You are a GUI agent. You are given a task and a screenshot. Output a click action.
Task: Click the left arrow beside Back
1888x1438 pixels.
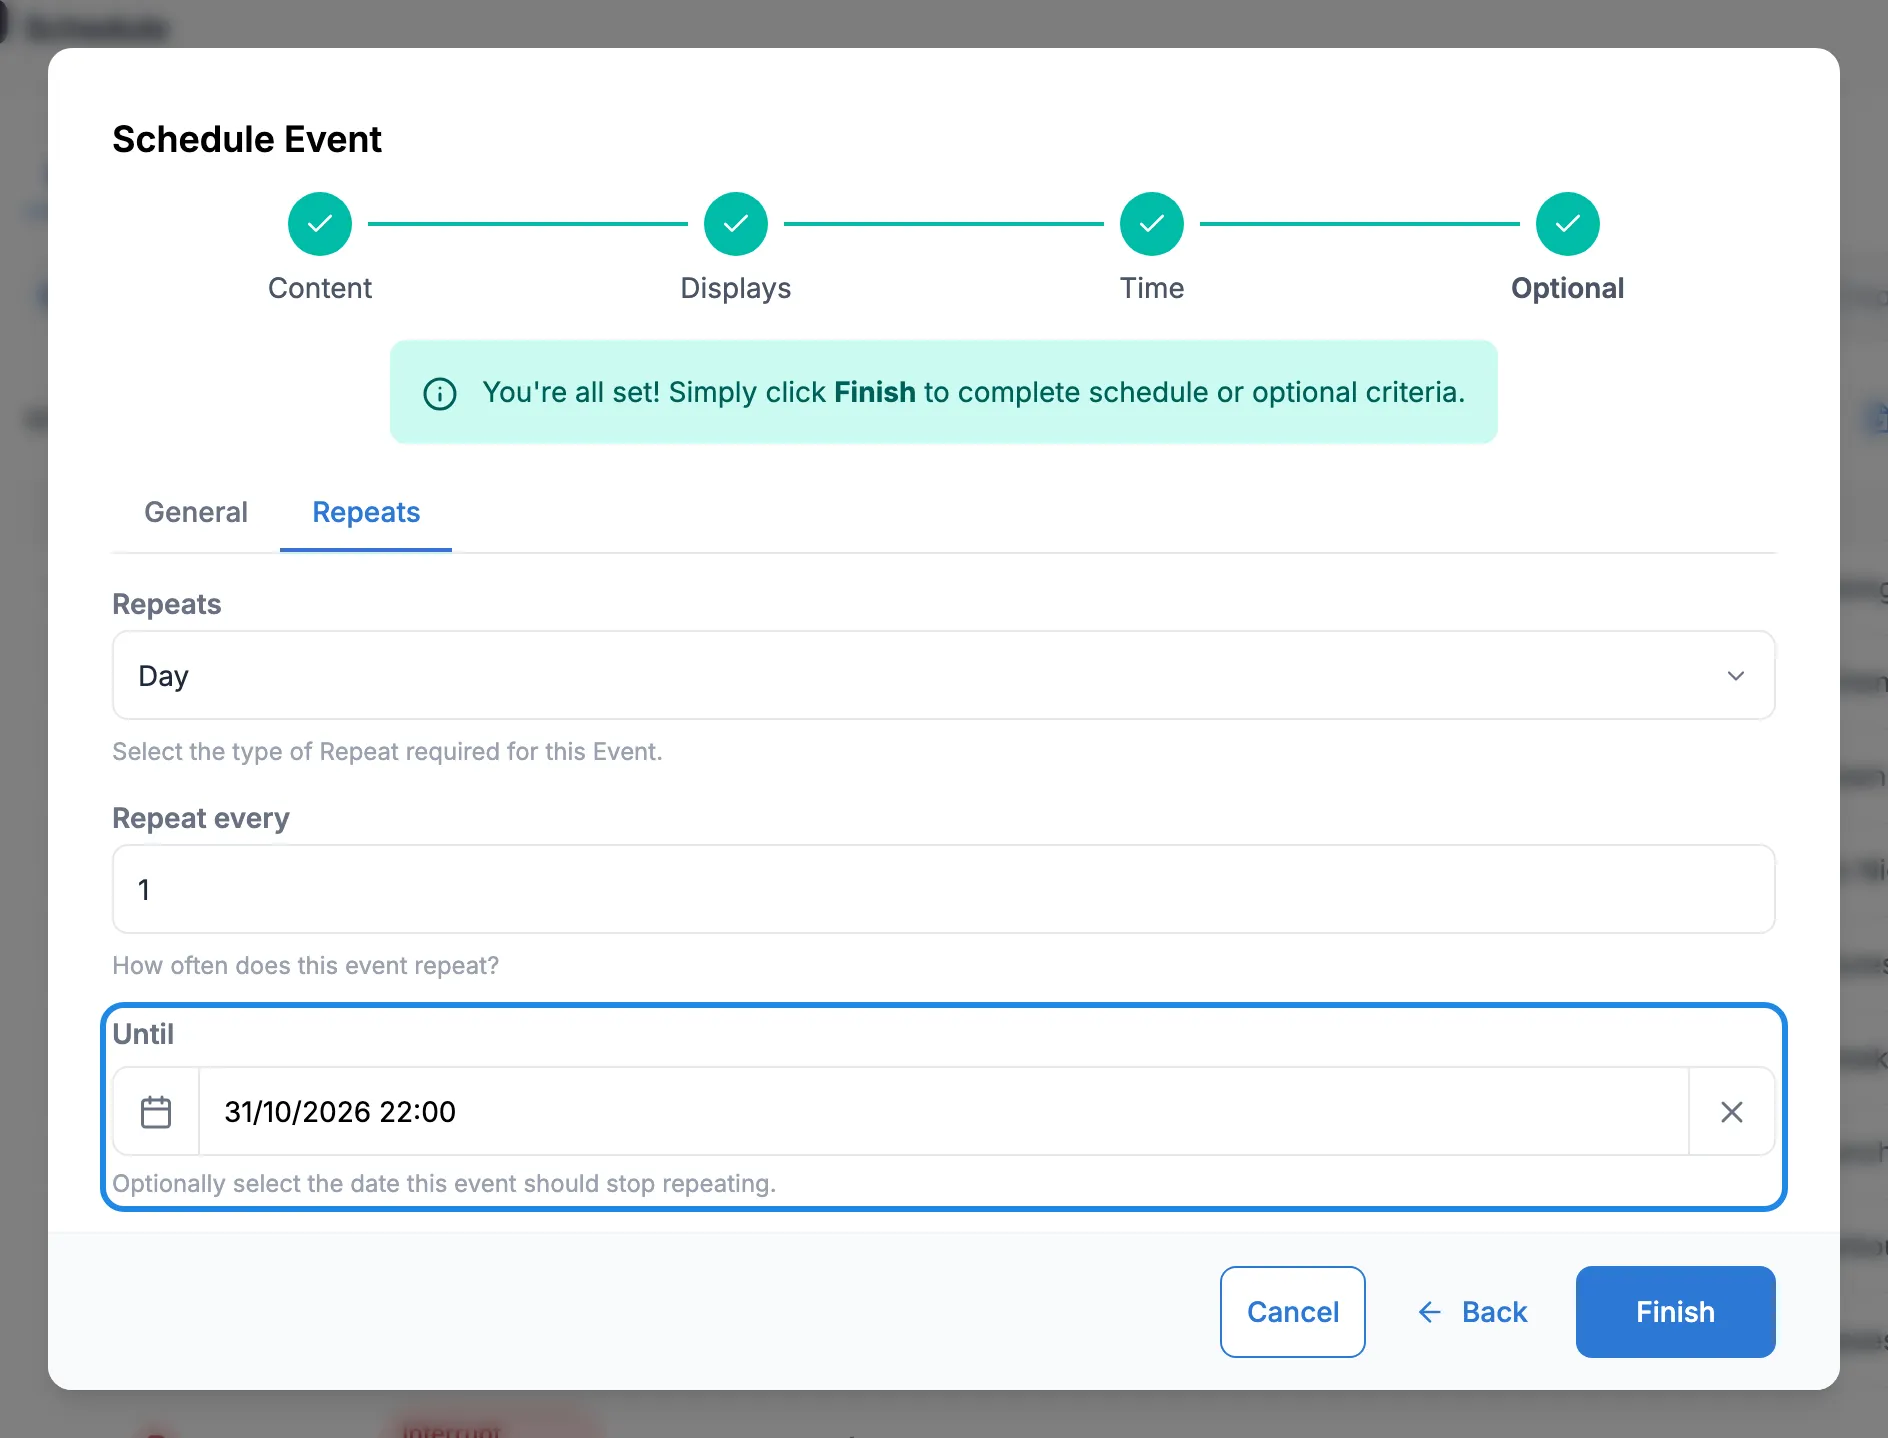tap(1430, 1312)
